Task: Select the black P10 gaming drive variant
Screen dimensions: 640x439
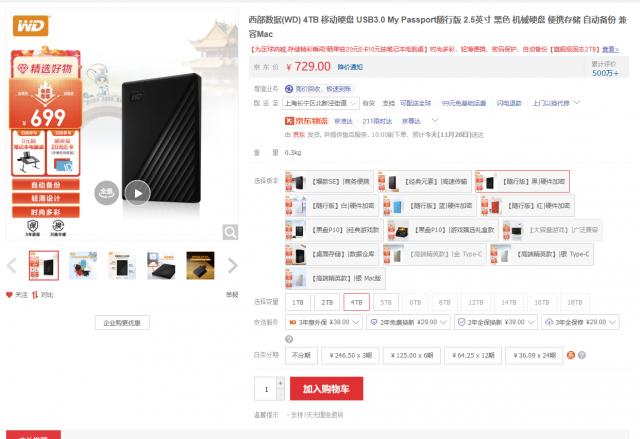Action: 334,230
